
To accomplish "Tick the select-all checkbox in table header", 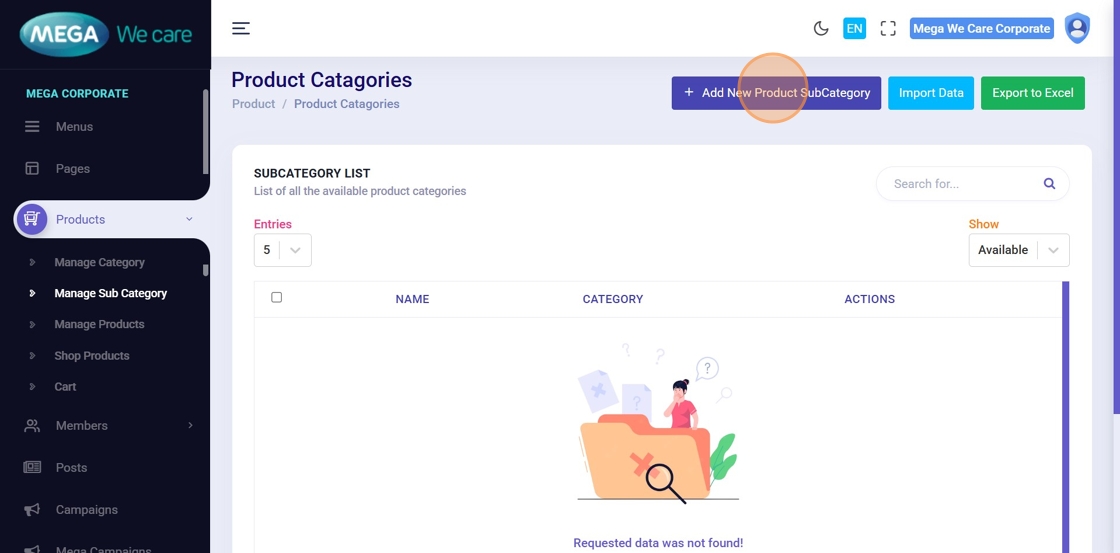I will coord(277,298).
